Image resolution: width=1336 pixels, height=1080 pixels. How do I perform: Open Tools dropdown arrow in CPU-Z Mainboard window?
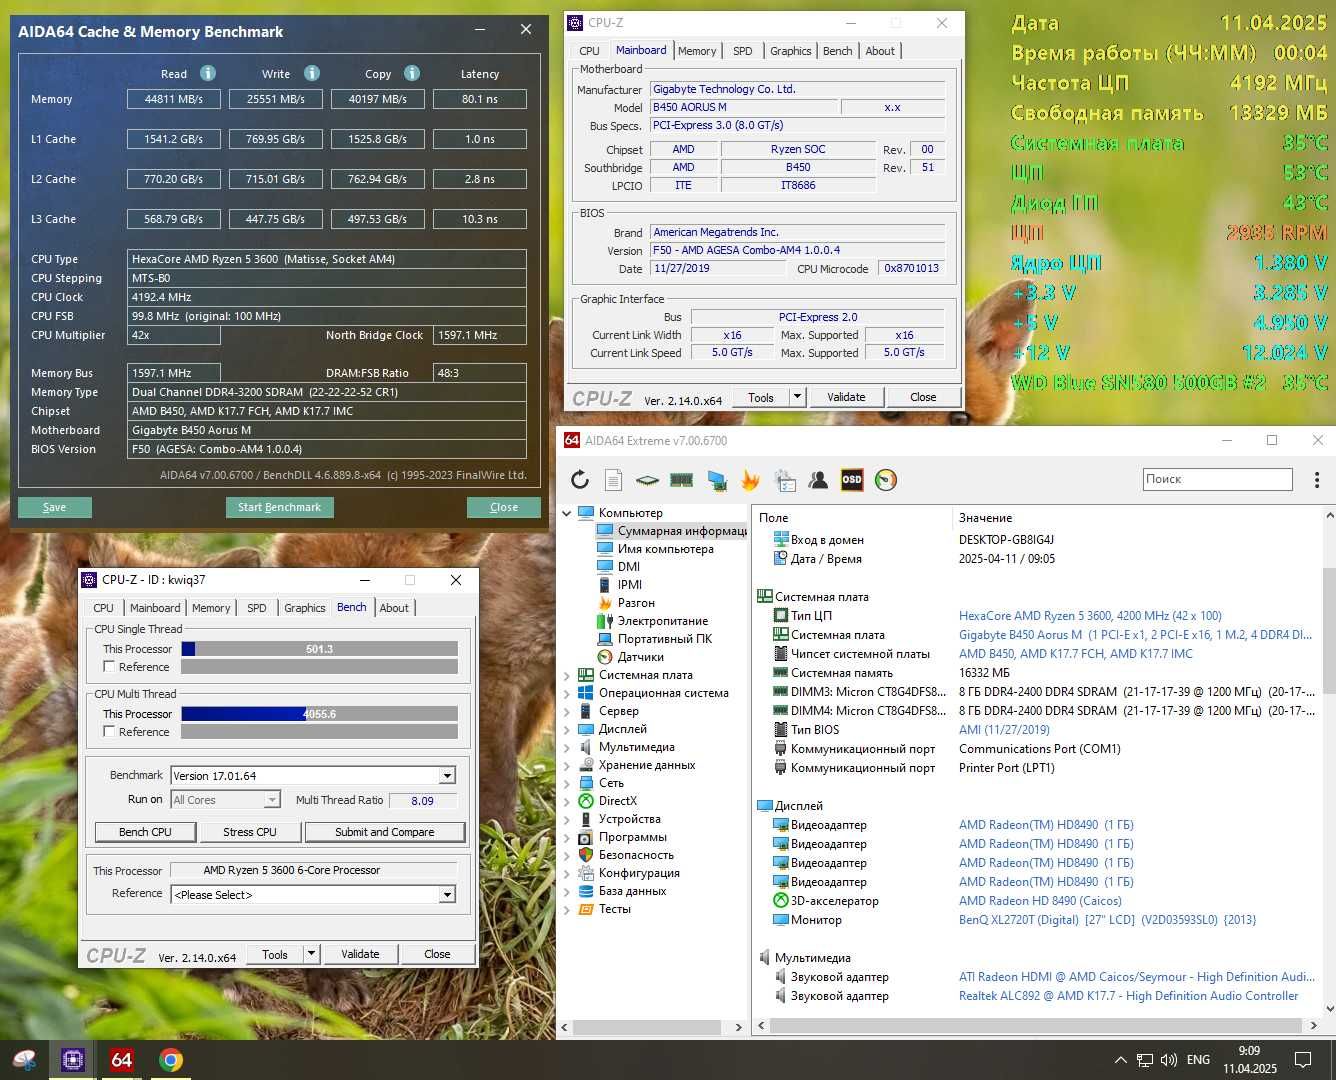(797, 397)
